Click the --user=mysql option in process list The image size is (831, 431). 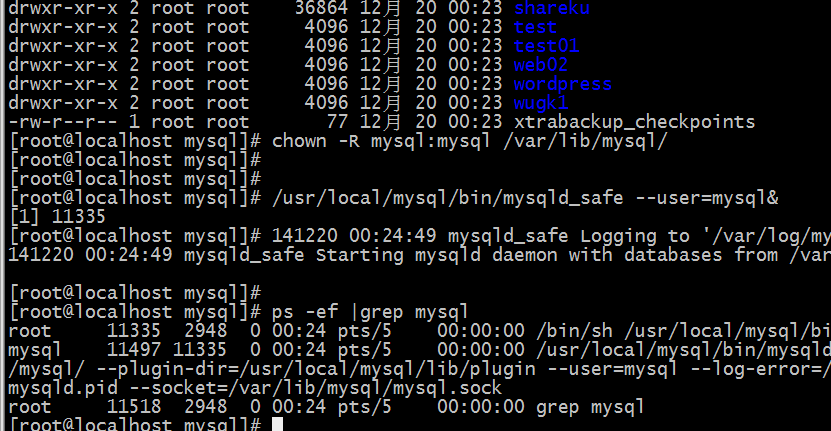pos(613,369)
